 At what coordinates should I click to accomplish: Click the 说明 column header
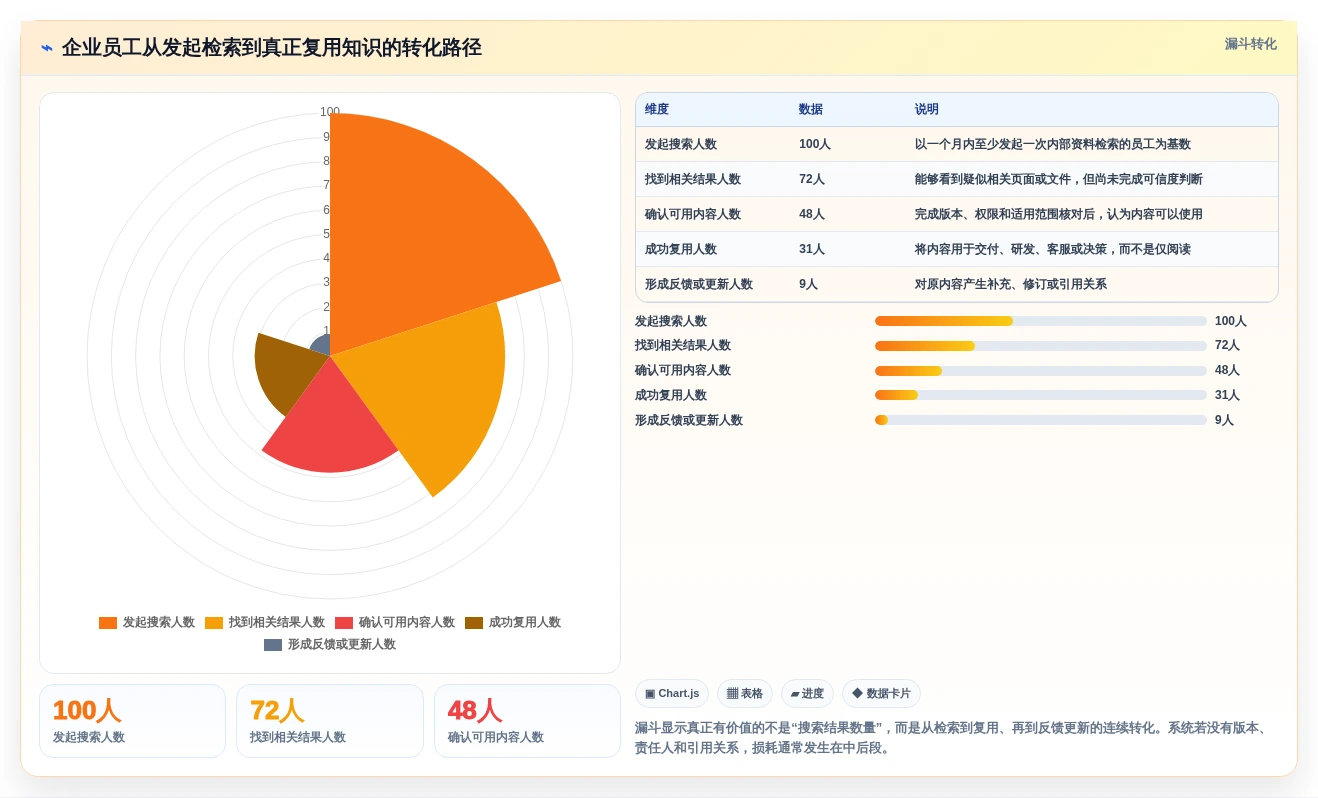point(927,110)
